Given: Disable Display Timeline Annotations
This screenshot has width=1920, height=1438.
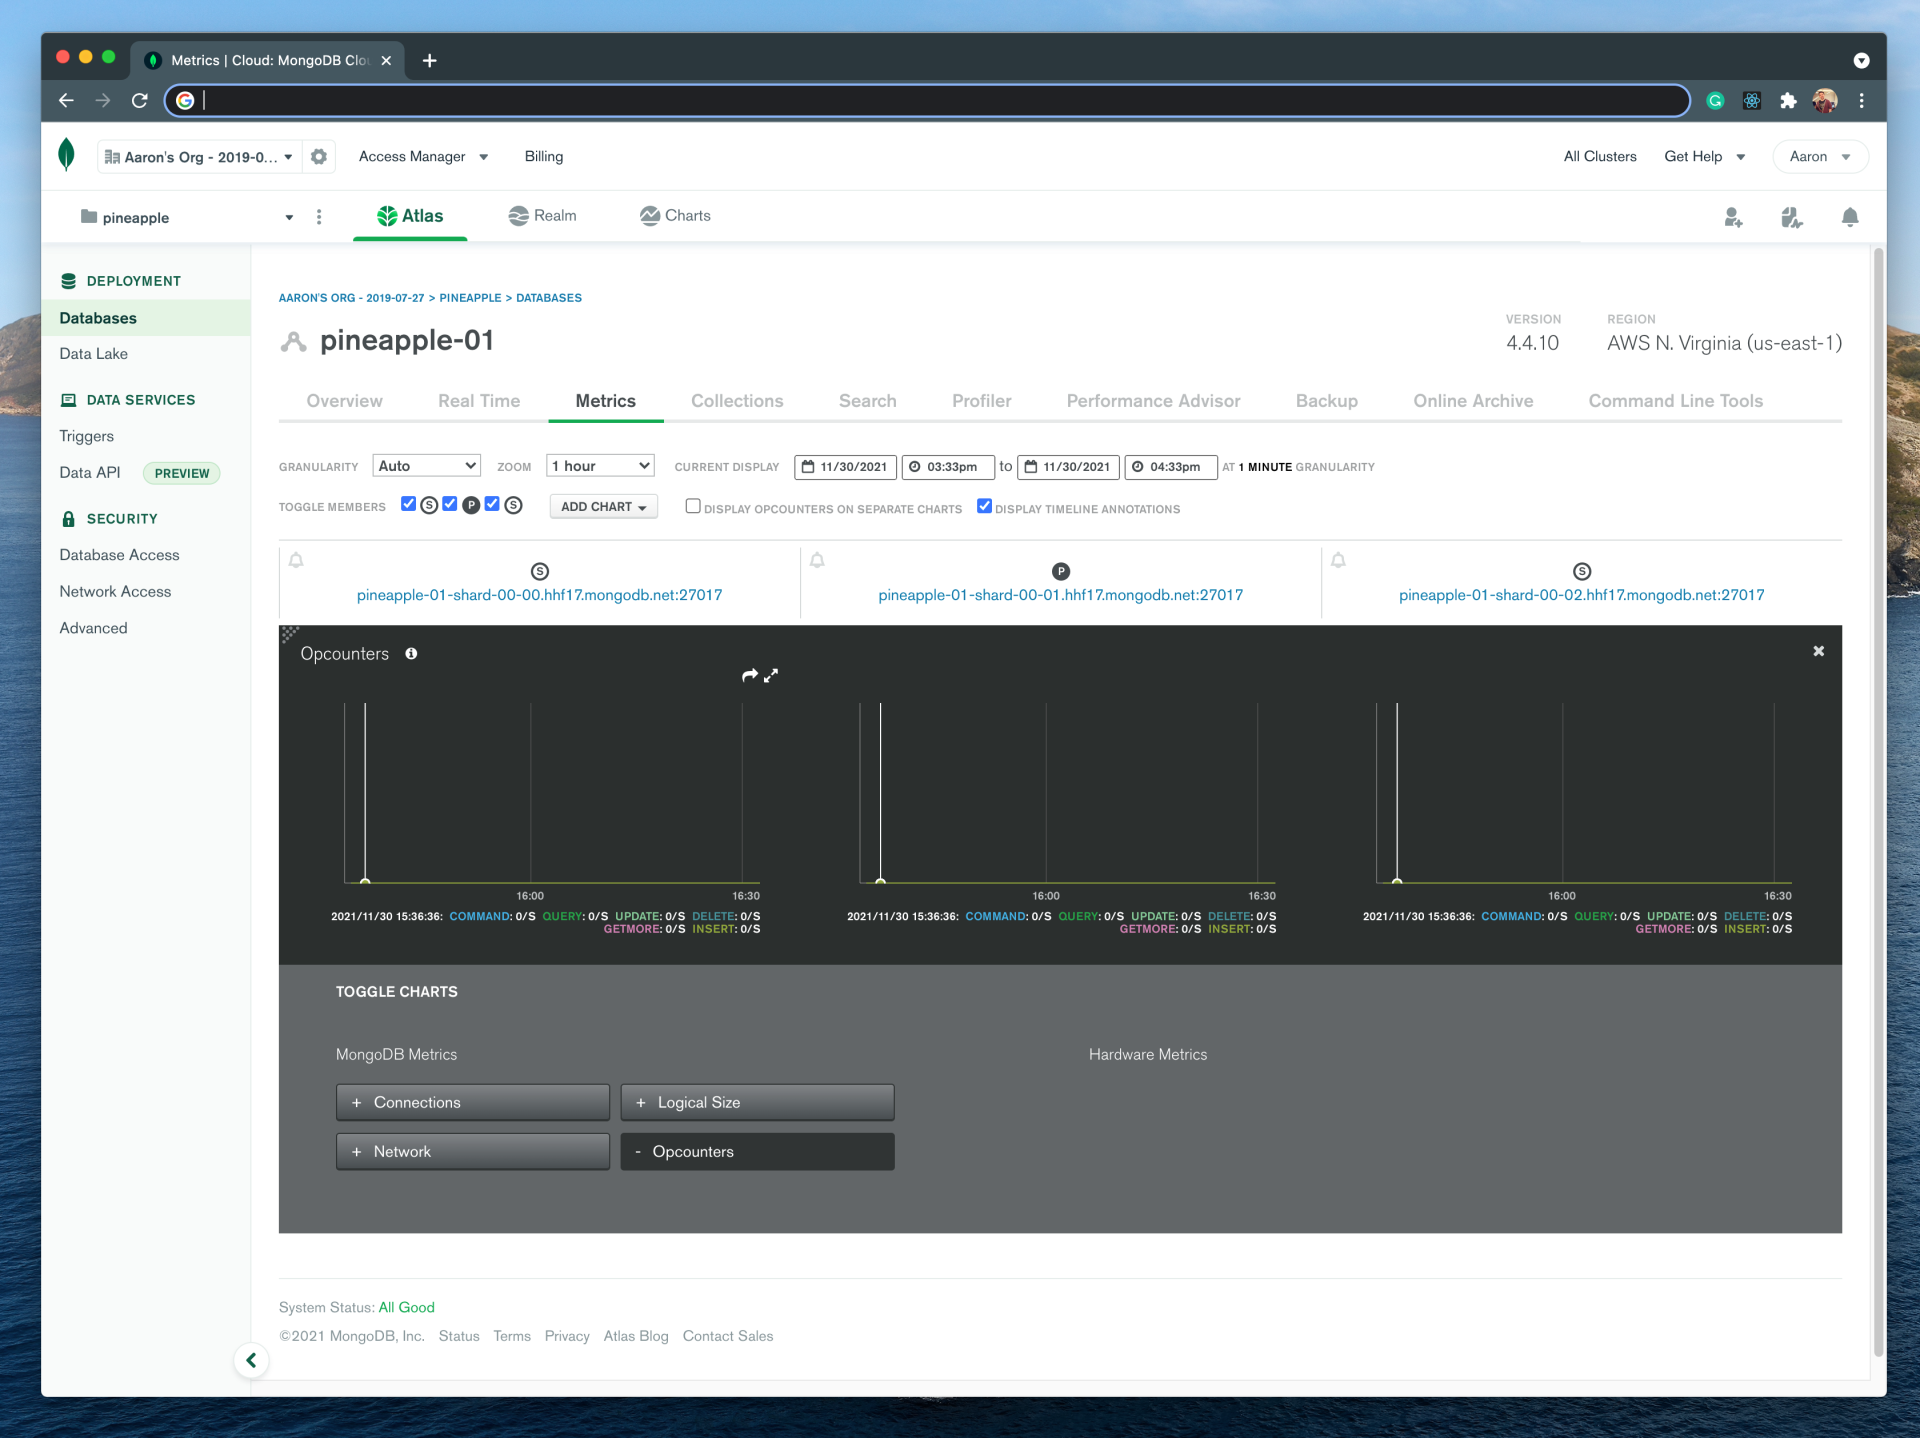Looking at the screenshot, I should click(985, 506).
